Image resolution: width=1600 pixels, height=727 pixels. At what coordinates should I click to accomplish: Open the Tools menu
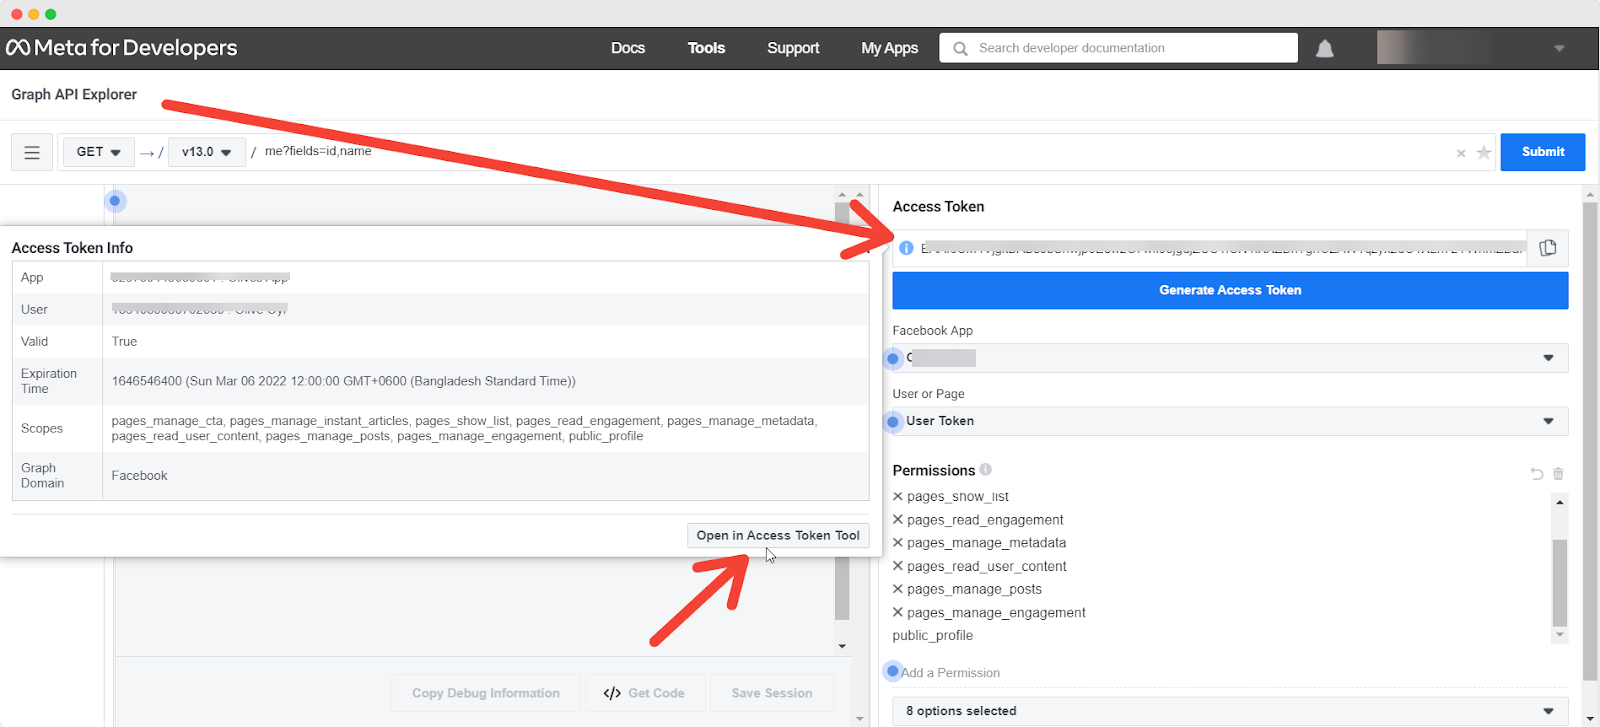pos(706,48)
